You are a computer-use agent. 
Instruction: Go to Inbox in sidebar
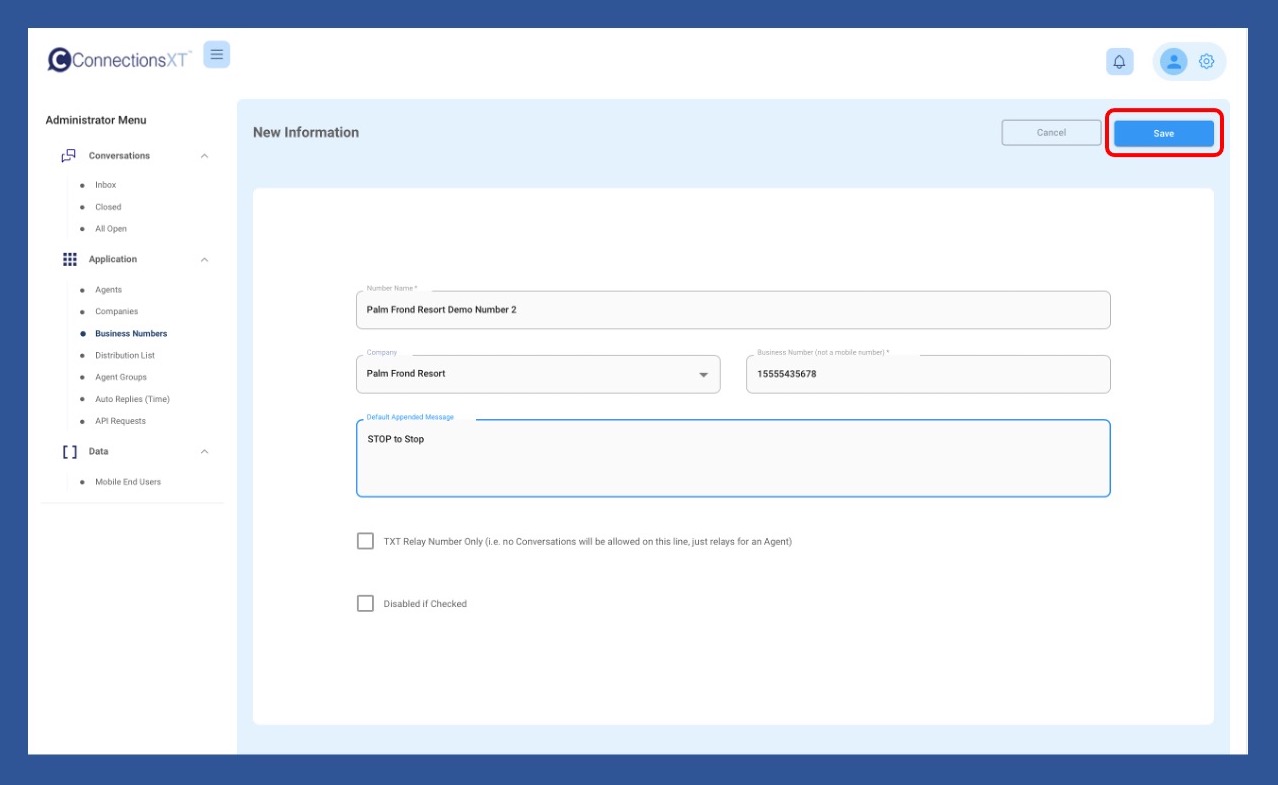coord(105,185)
